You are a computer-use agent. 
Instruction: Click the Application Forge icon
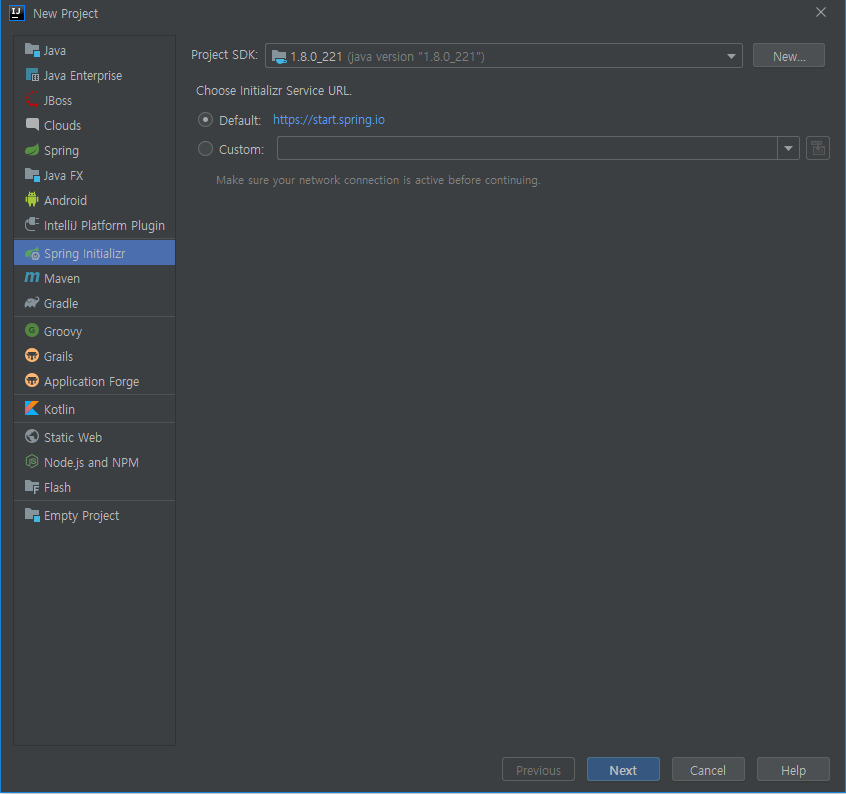(32, 380)
